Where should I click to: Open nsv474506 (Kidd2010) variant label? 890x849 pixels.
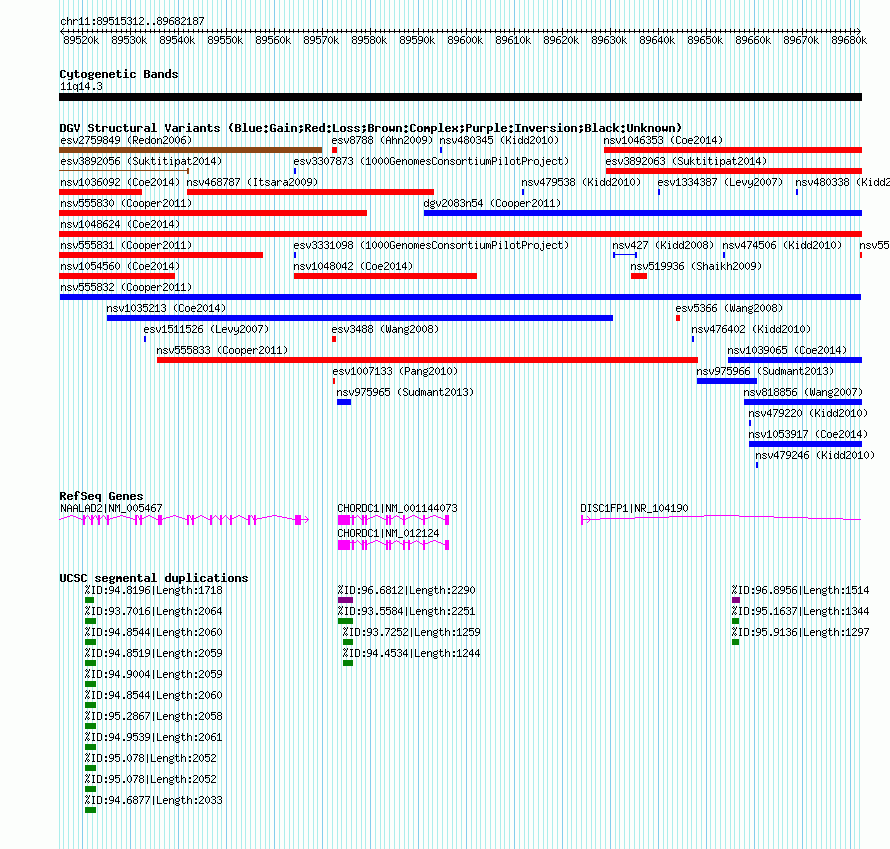pos(782,245)
